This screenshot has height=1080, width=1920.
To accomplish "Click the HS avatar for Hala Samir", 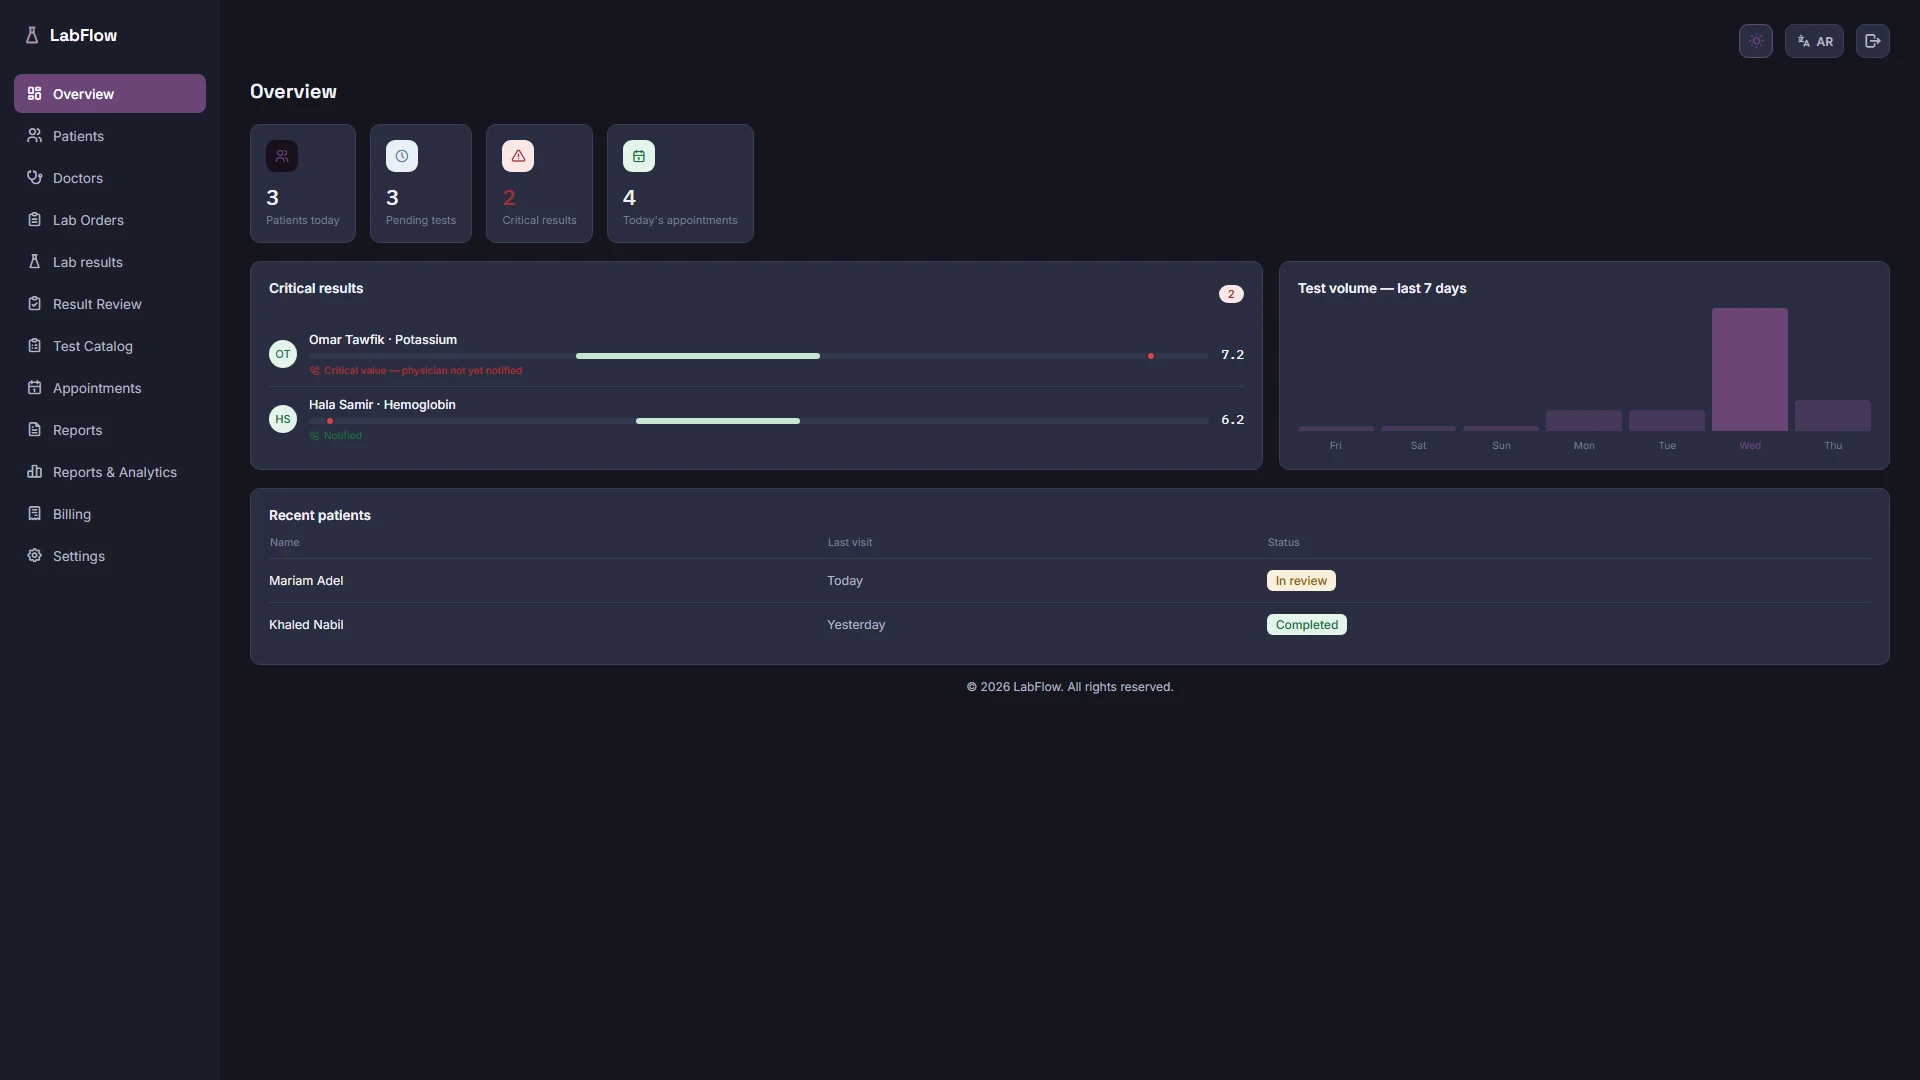I will [283, 419].
